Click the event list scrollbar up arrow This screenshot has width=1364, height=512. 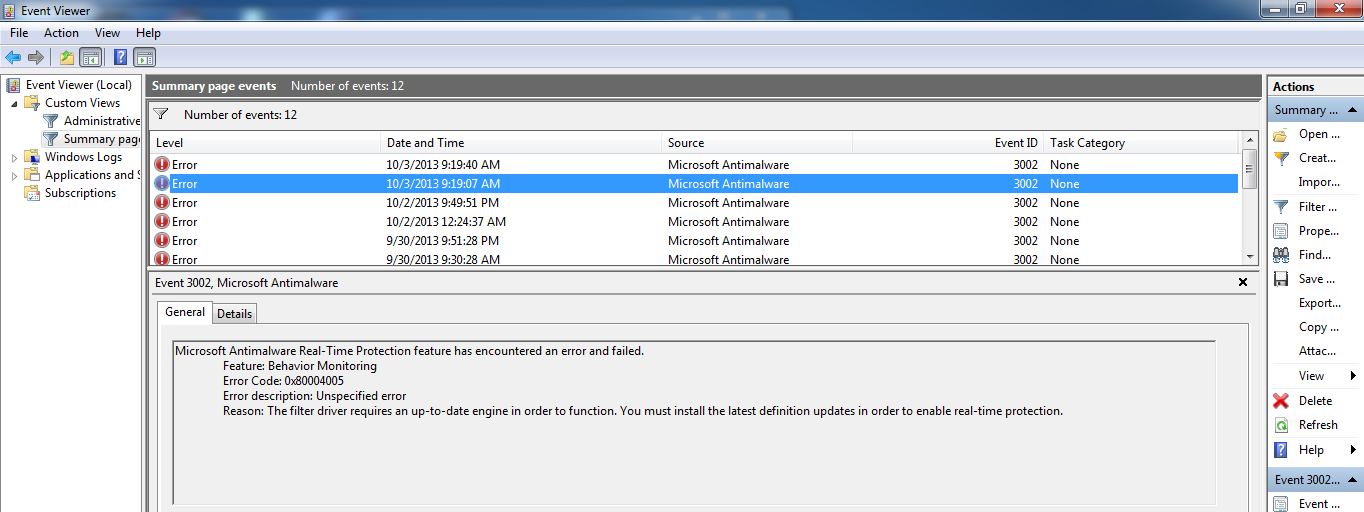(x=1249, y=142)
